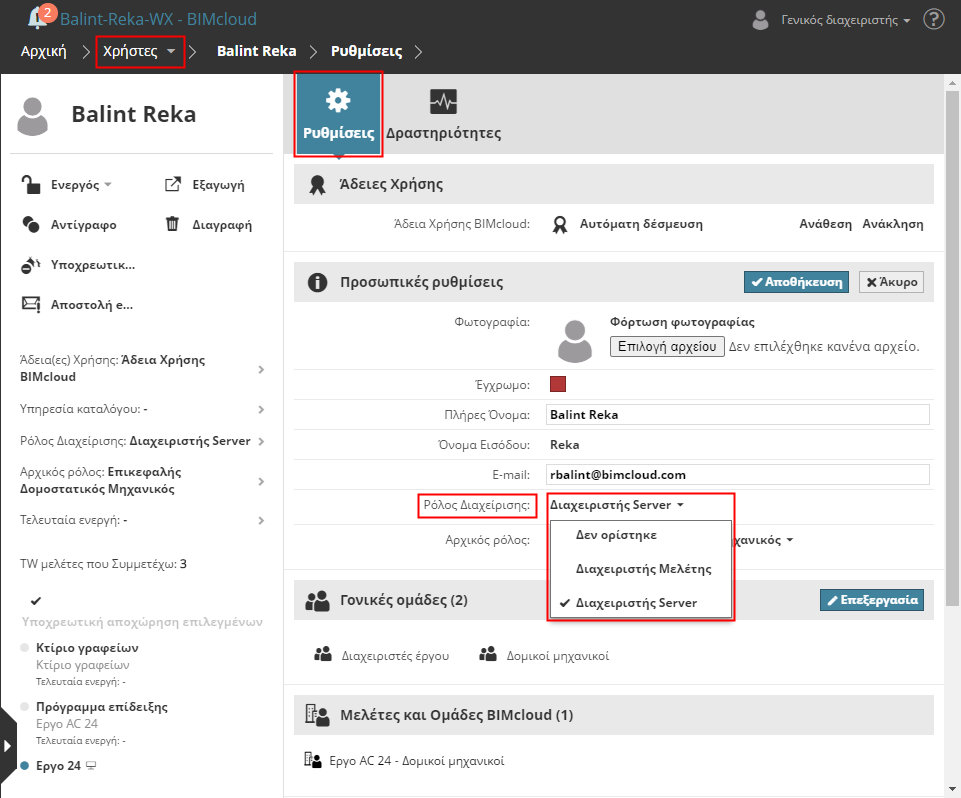Click the vertical scrollbar thumb
The width and height of the screenshot is (961, 798).
pyautogui.click(x=952, y=348)
